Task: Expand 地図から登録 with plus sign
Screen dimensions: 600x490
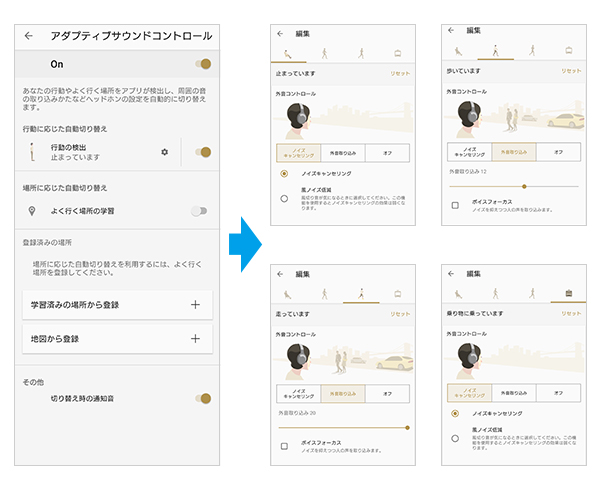Action: (x=195, y=339)
